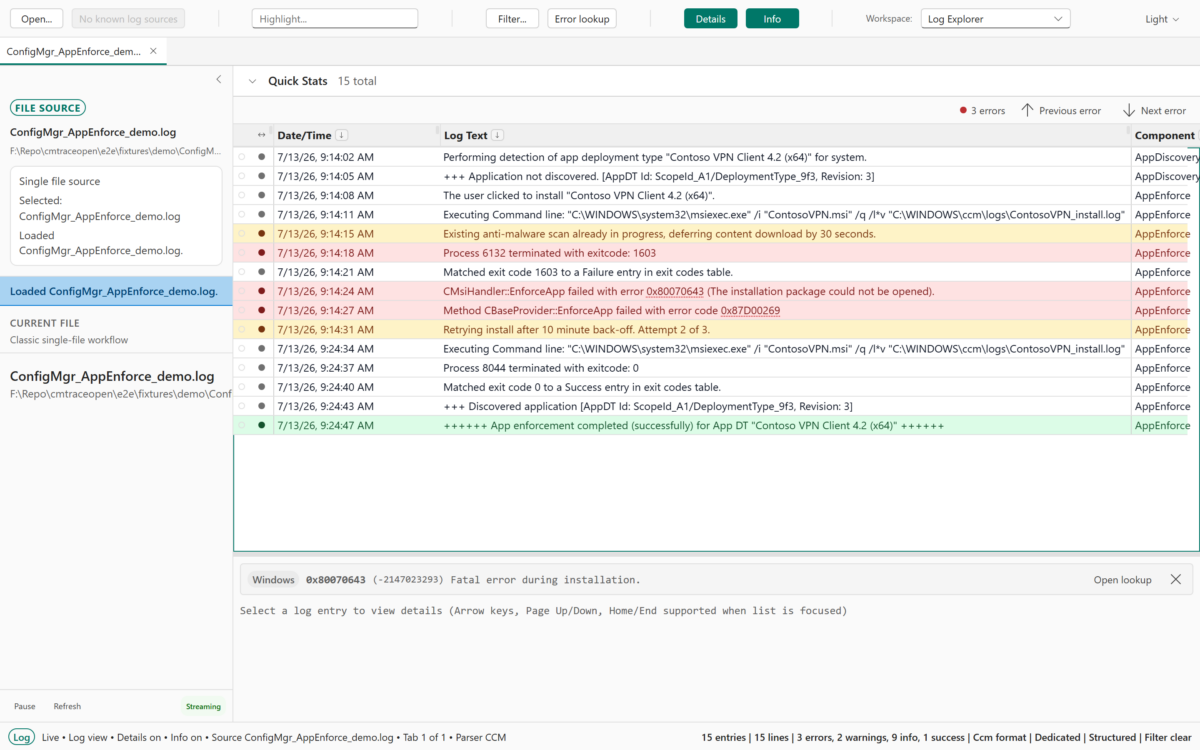Dismiss the error lookup banner
Image resolution: width=1200 pixels, height=750 pixels.
pyautogui.click(x=1176, y=580)
